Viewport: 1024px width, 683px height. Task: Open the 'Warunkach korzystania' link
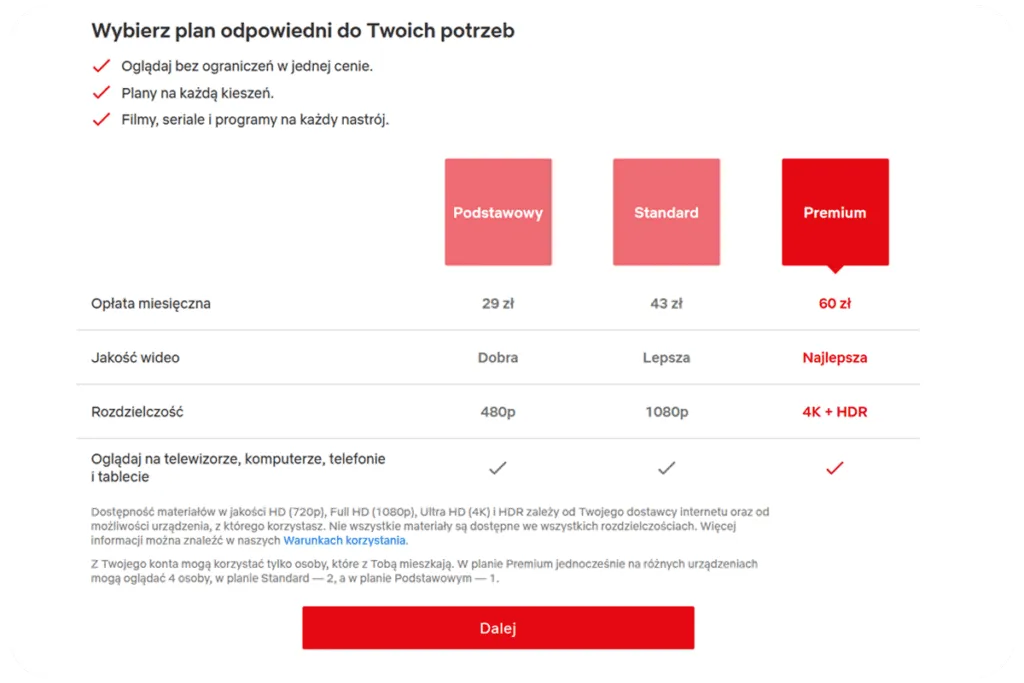pos(344,539)
